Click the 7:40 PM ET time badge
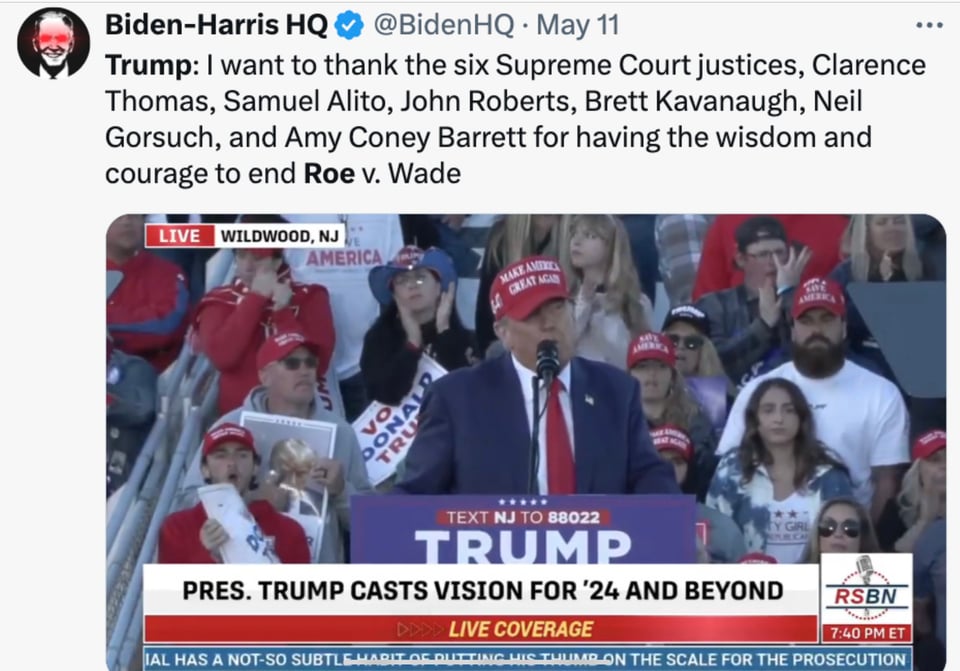This screenshot has width=960, height=671. 866,633
